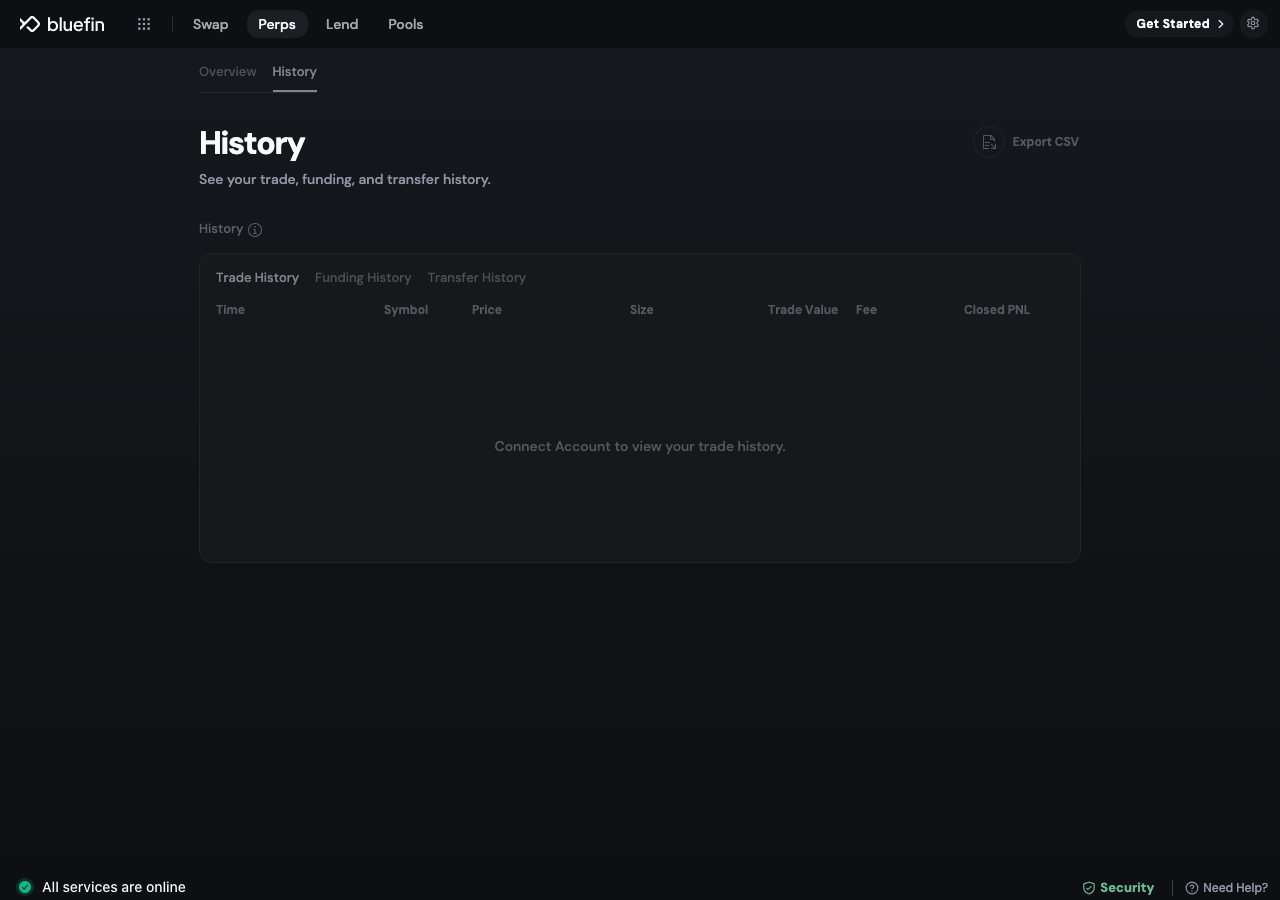Click the Get Started arrow chevron
The image size is (1280, 900).
[1221, 24]
